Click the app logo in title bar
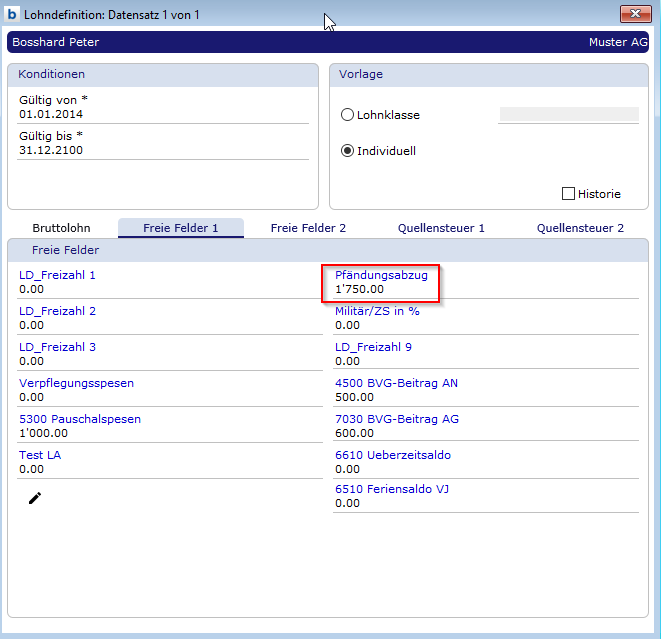 [x=11, y=13]
